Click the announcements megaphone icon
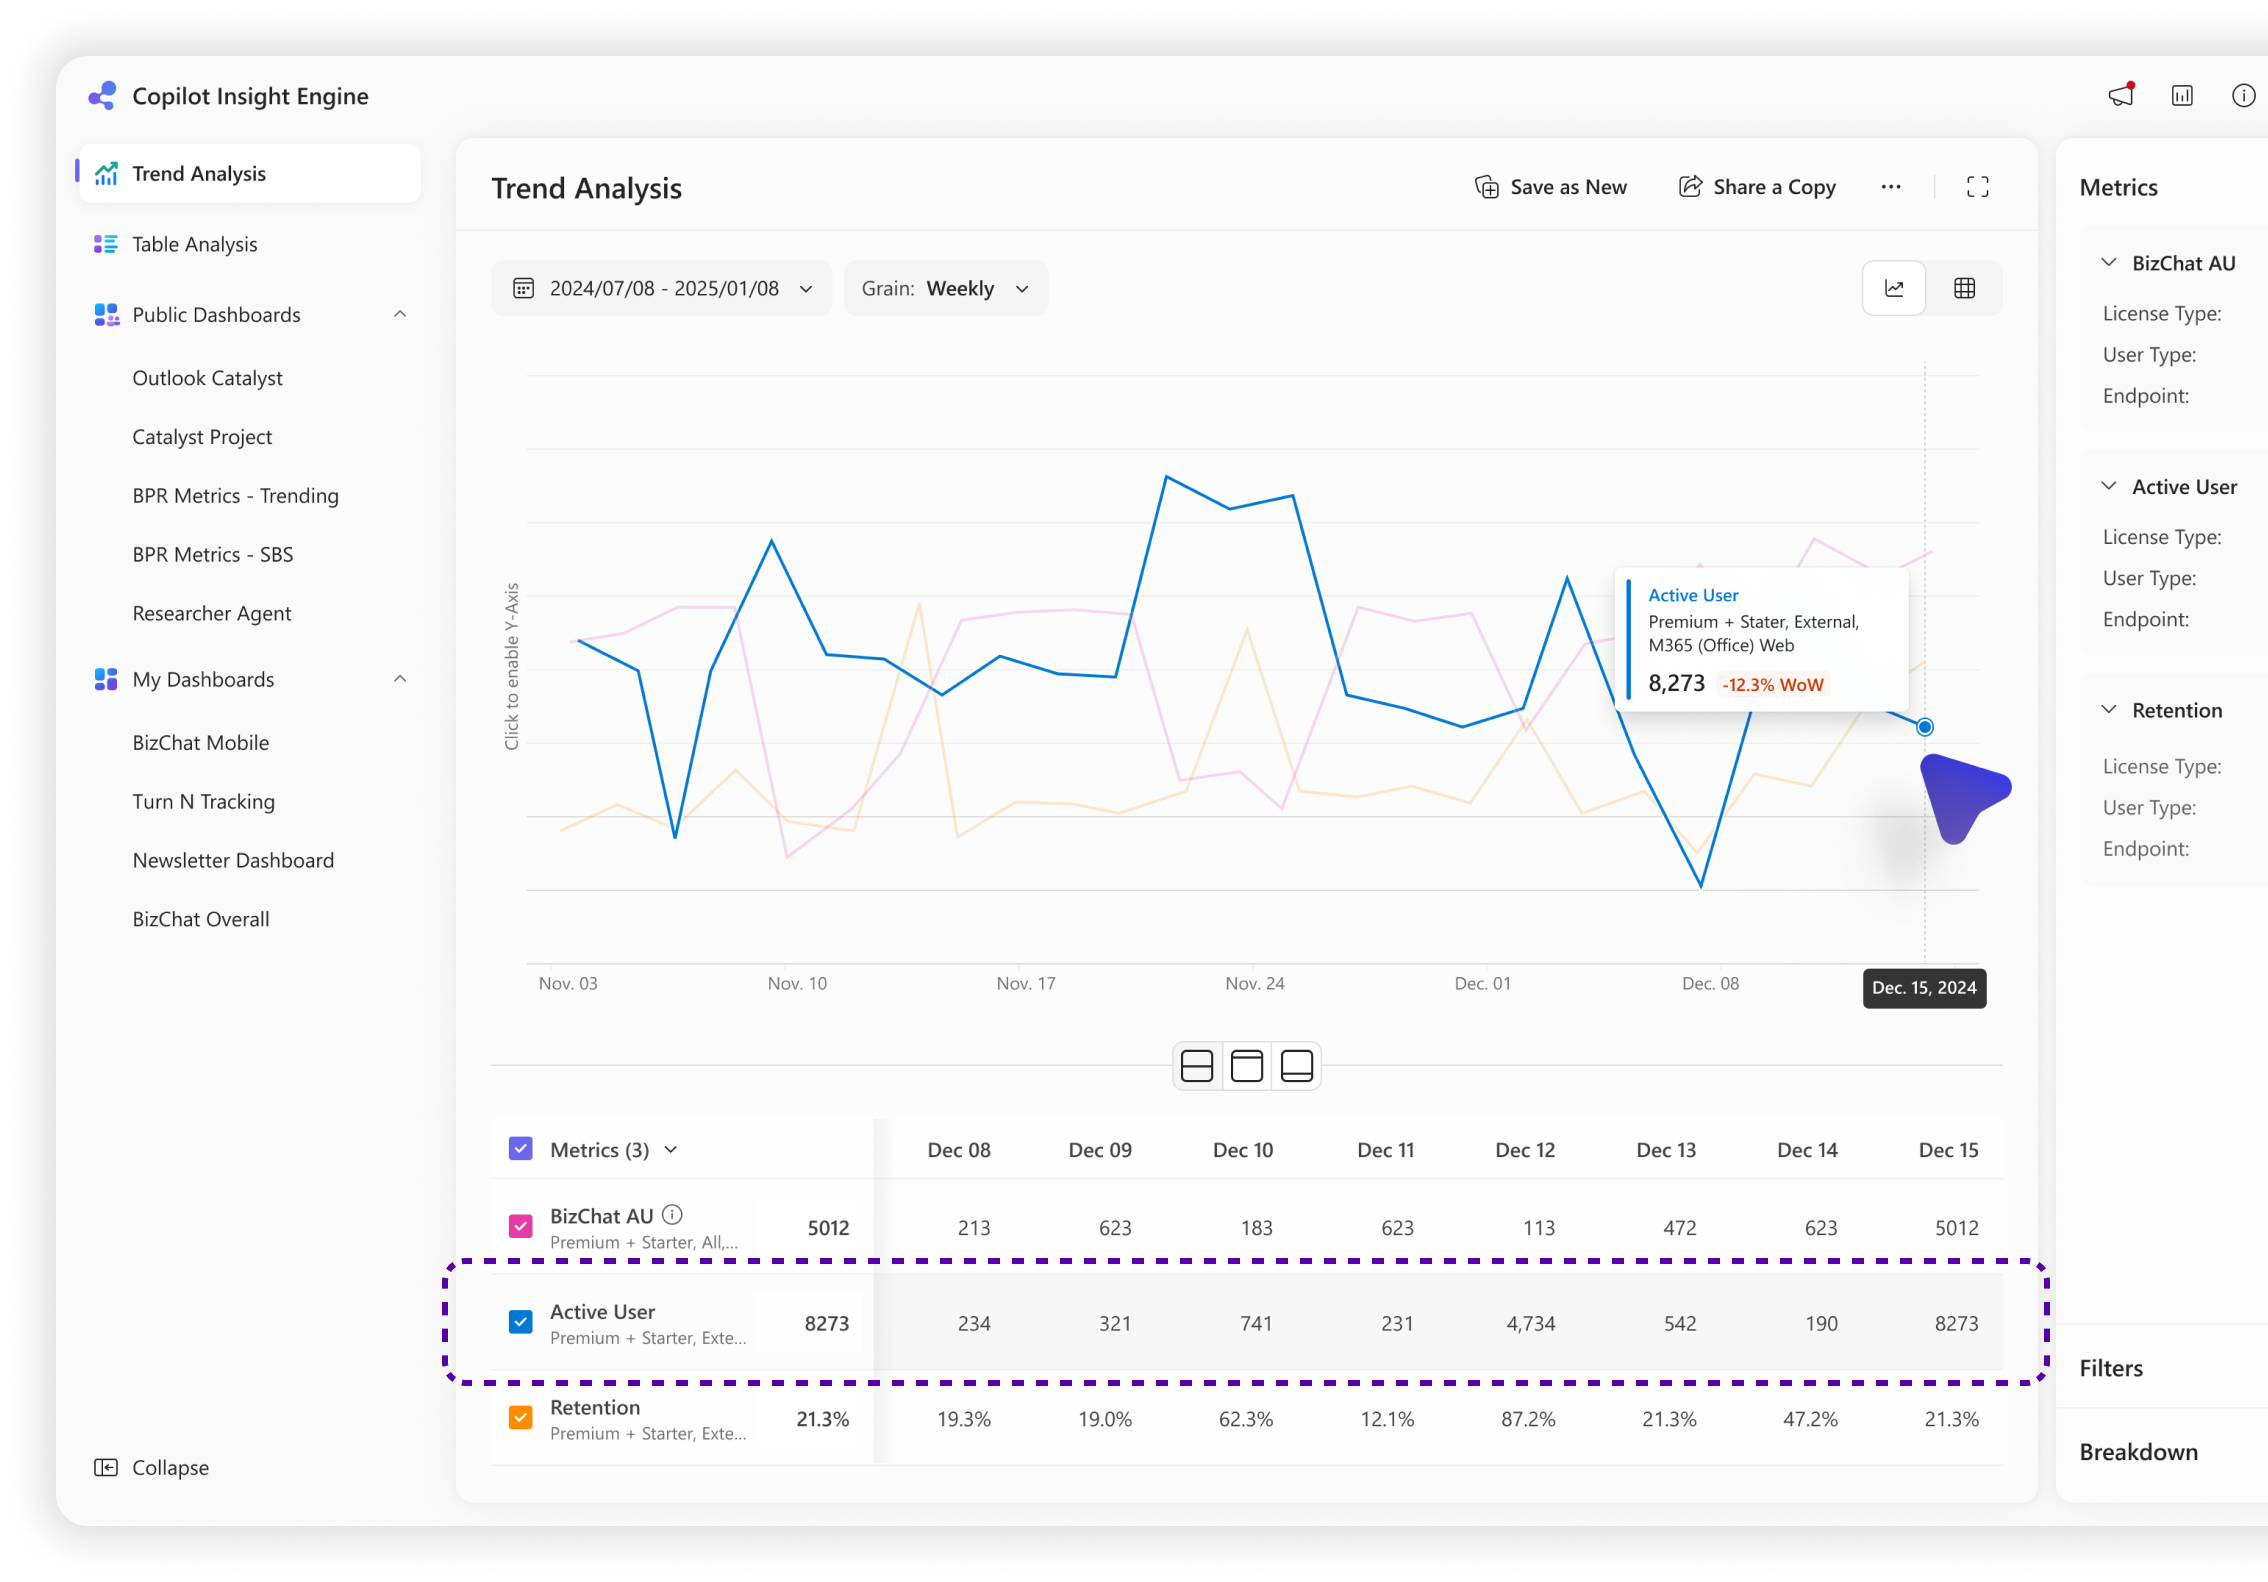Viewport: 2268px width, 1582px height. click(x=2120, y=95)
